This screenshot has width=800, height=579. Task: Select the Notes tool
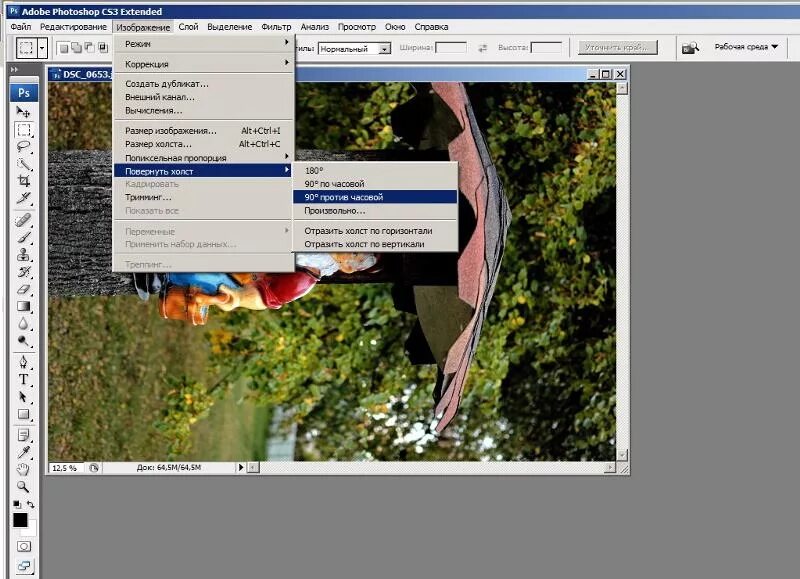tap(23, 435)
